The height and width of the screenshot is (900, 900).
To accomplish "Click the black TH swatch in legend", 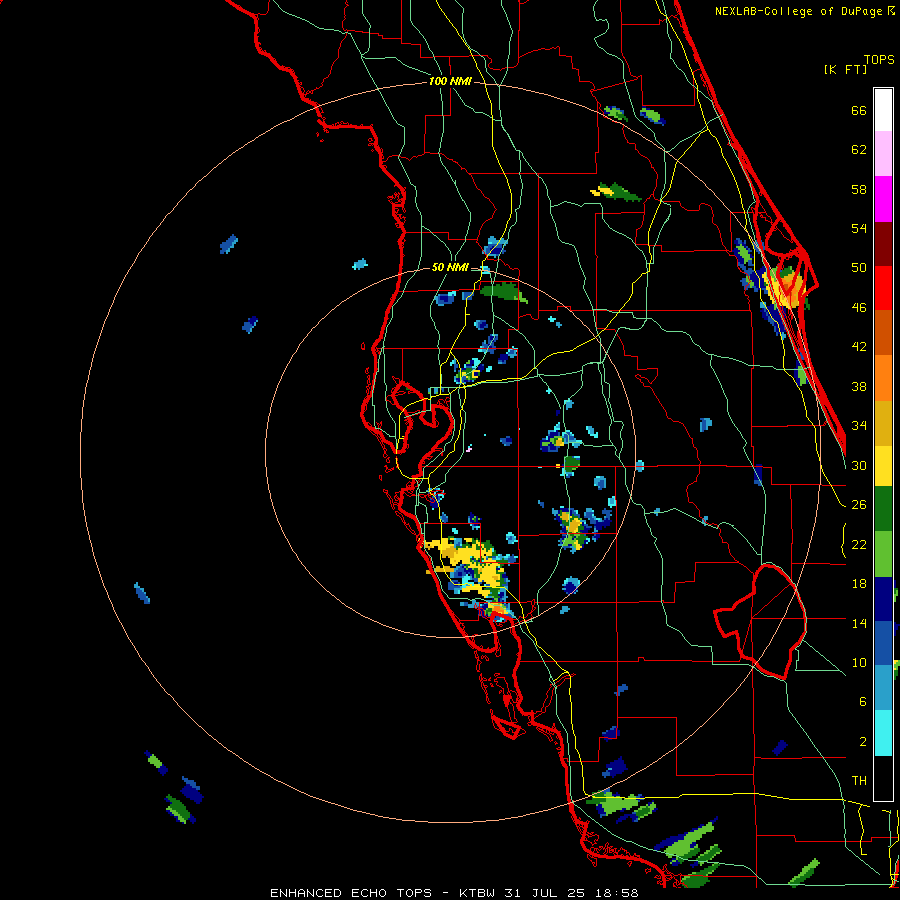I will coord(883,778).
